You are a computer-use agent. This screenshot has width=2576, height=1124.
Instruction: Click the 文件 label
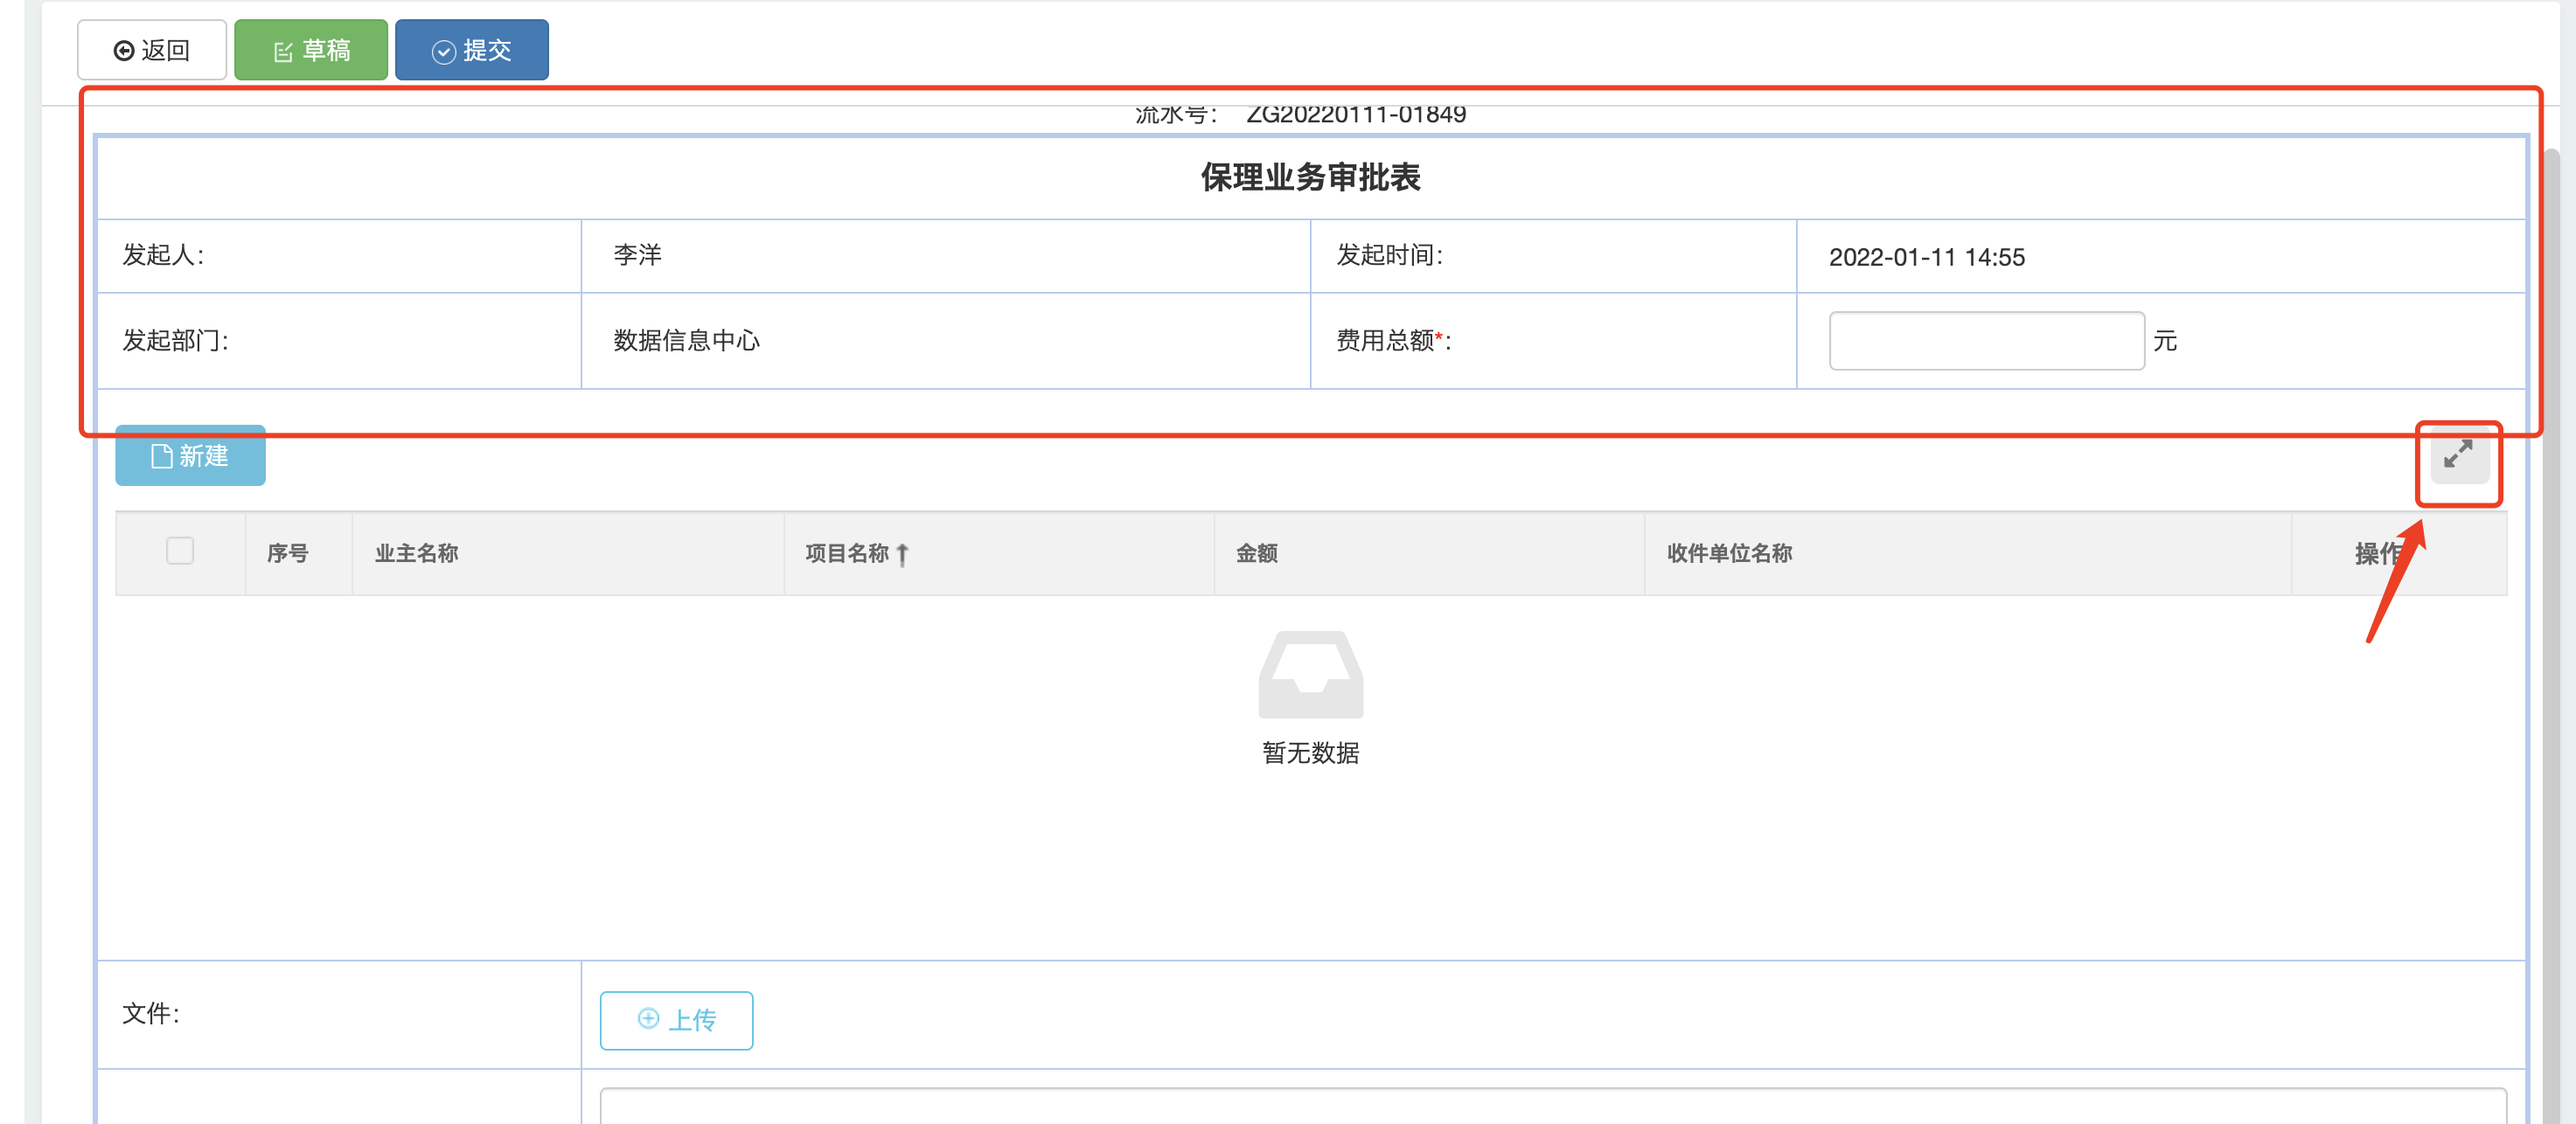click(151, 1014)
